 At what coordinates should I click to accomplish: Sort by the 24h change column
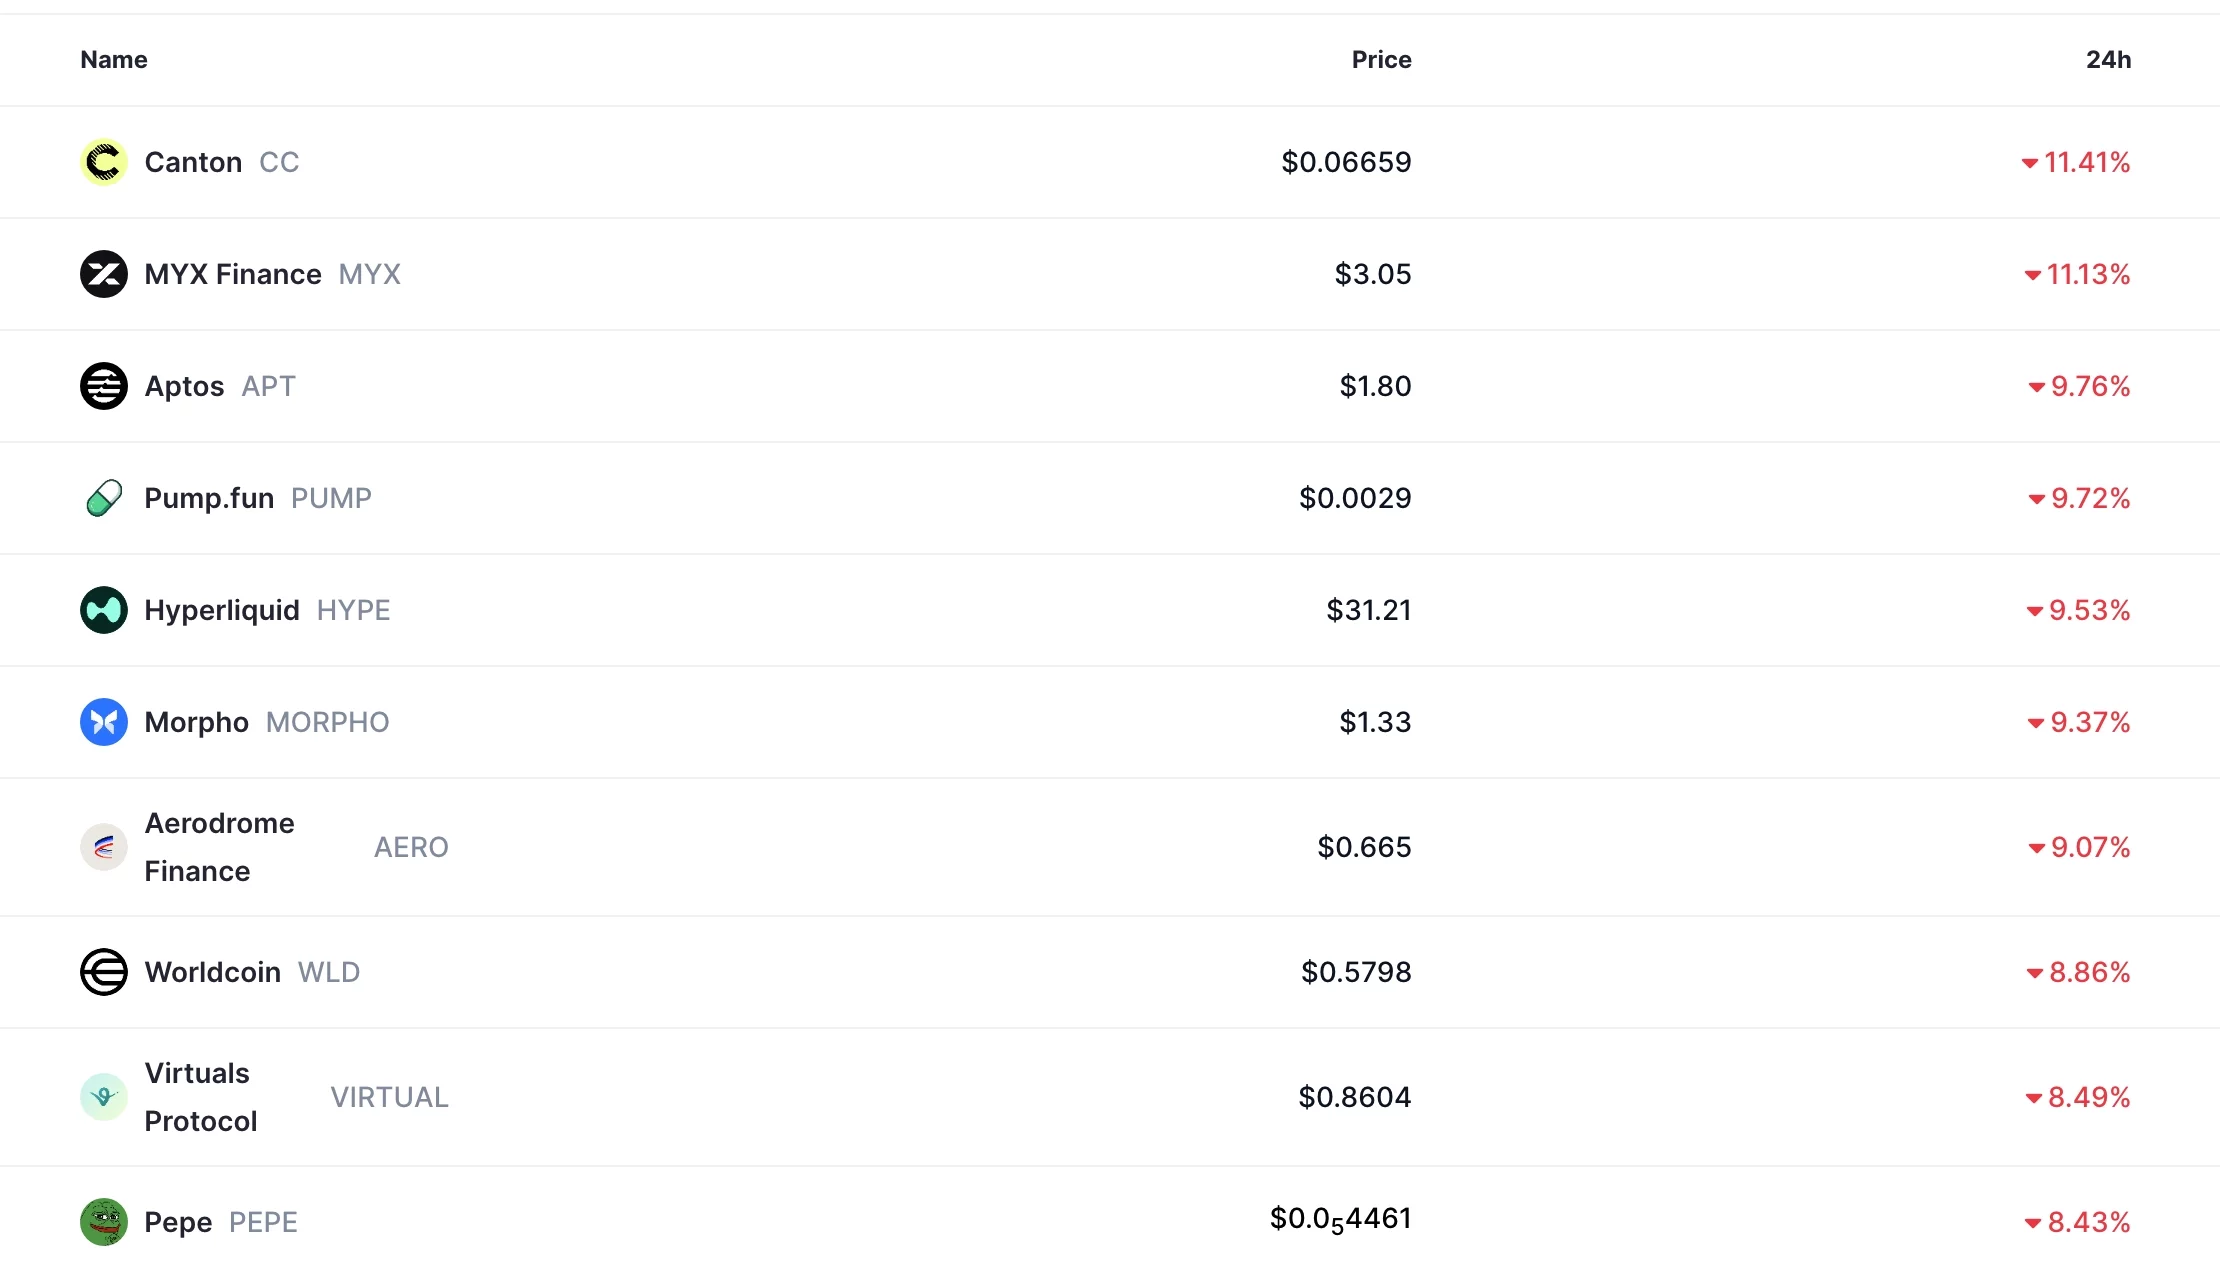[x=2107, y=59]
